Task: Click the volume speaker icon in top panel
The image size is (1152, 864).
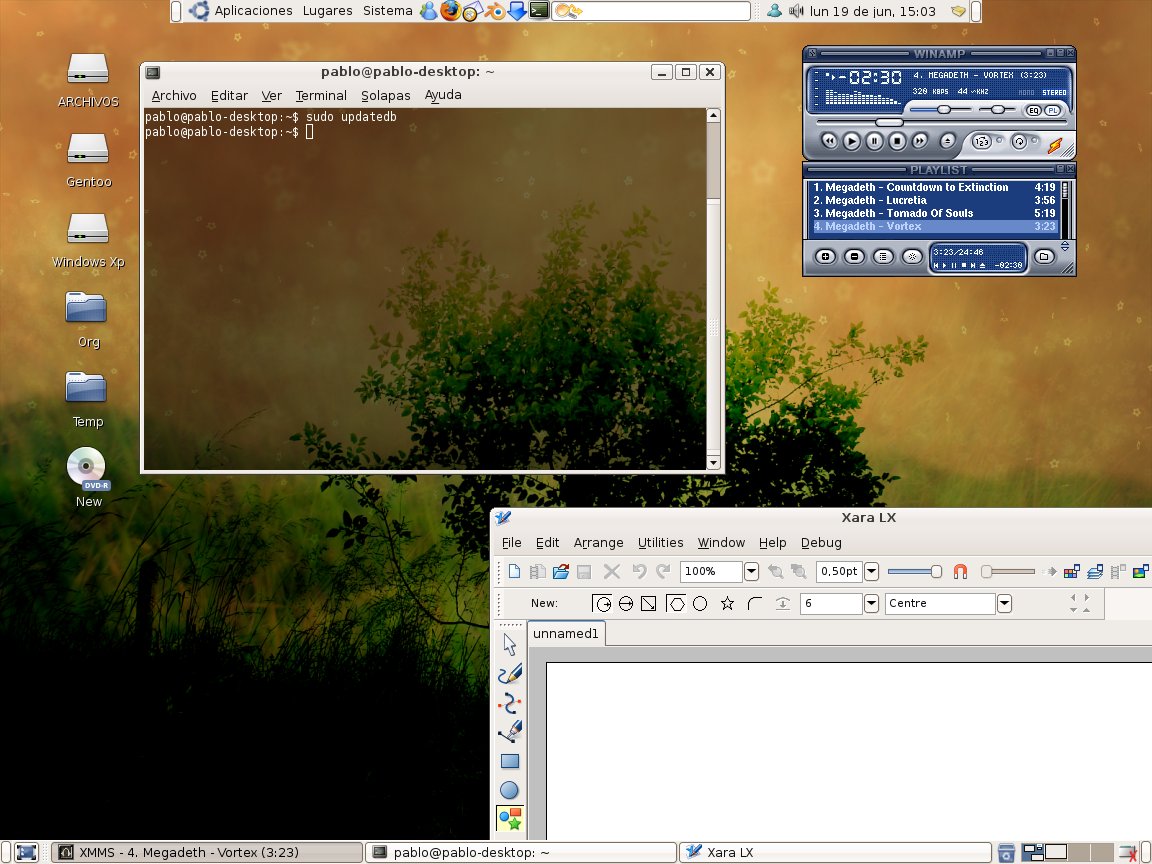Action: [796, 11]
